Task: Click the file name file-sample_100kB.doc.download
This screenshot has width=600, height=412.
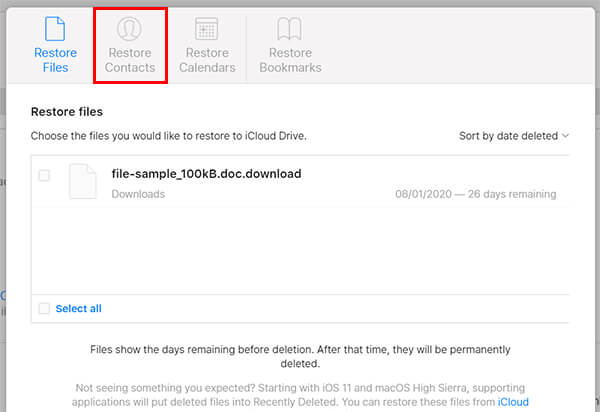Action: 206,174
